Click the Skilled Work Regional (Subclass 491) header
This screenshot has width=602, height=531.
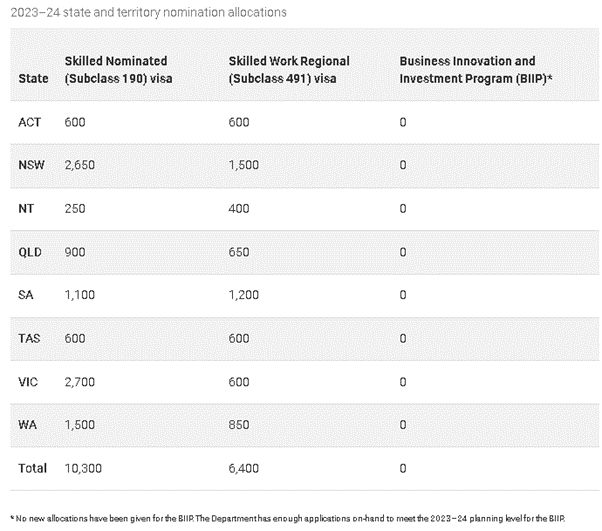click(289, 69)
